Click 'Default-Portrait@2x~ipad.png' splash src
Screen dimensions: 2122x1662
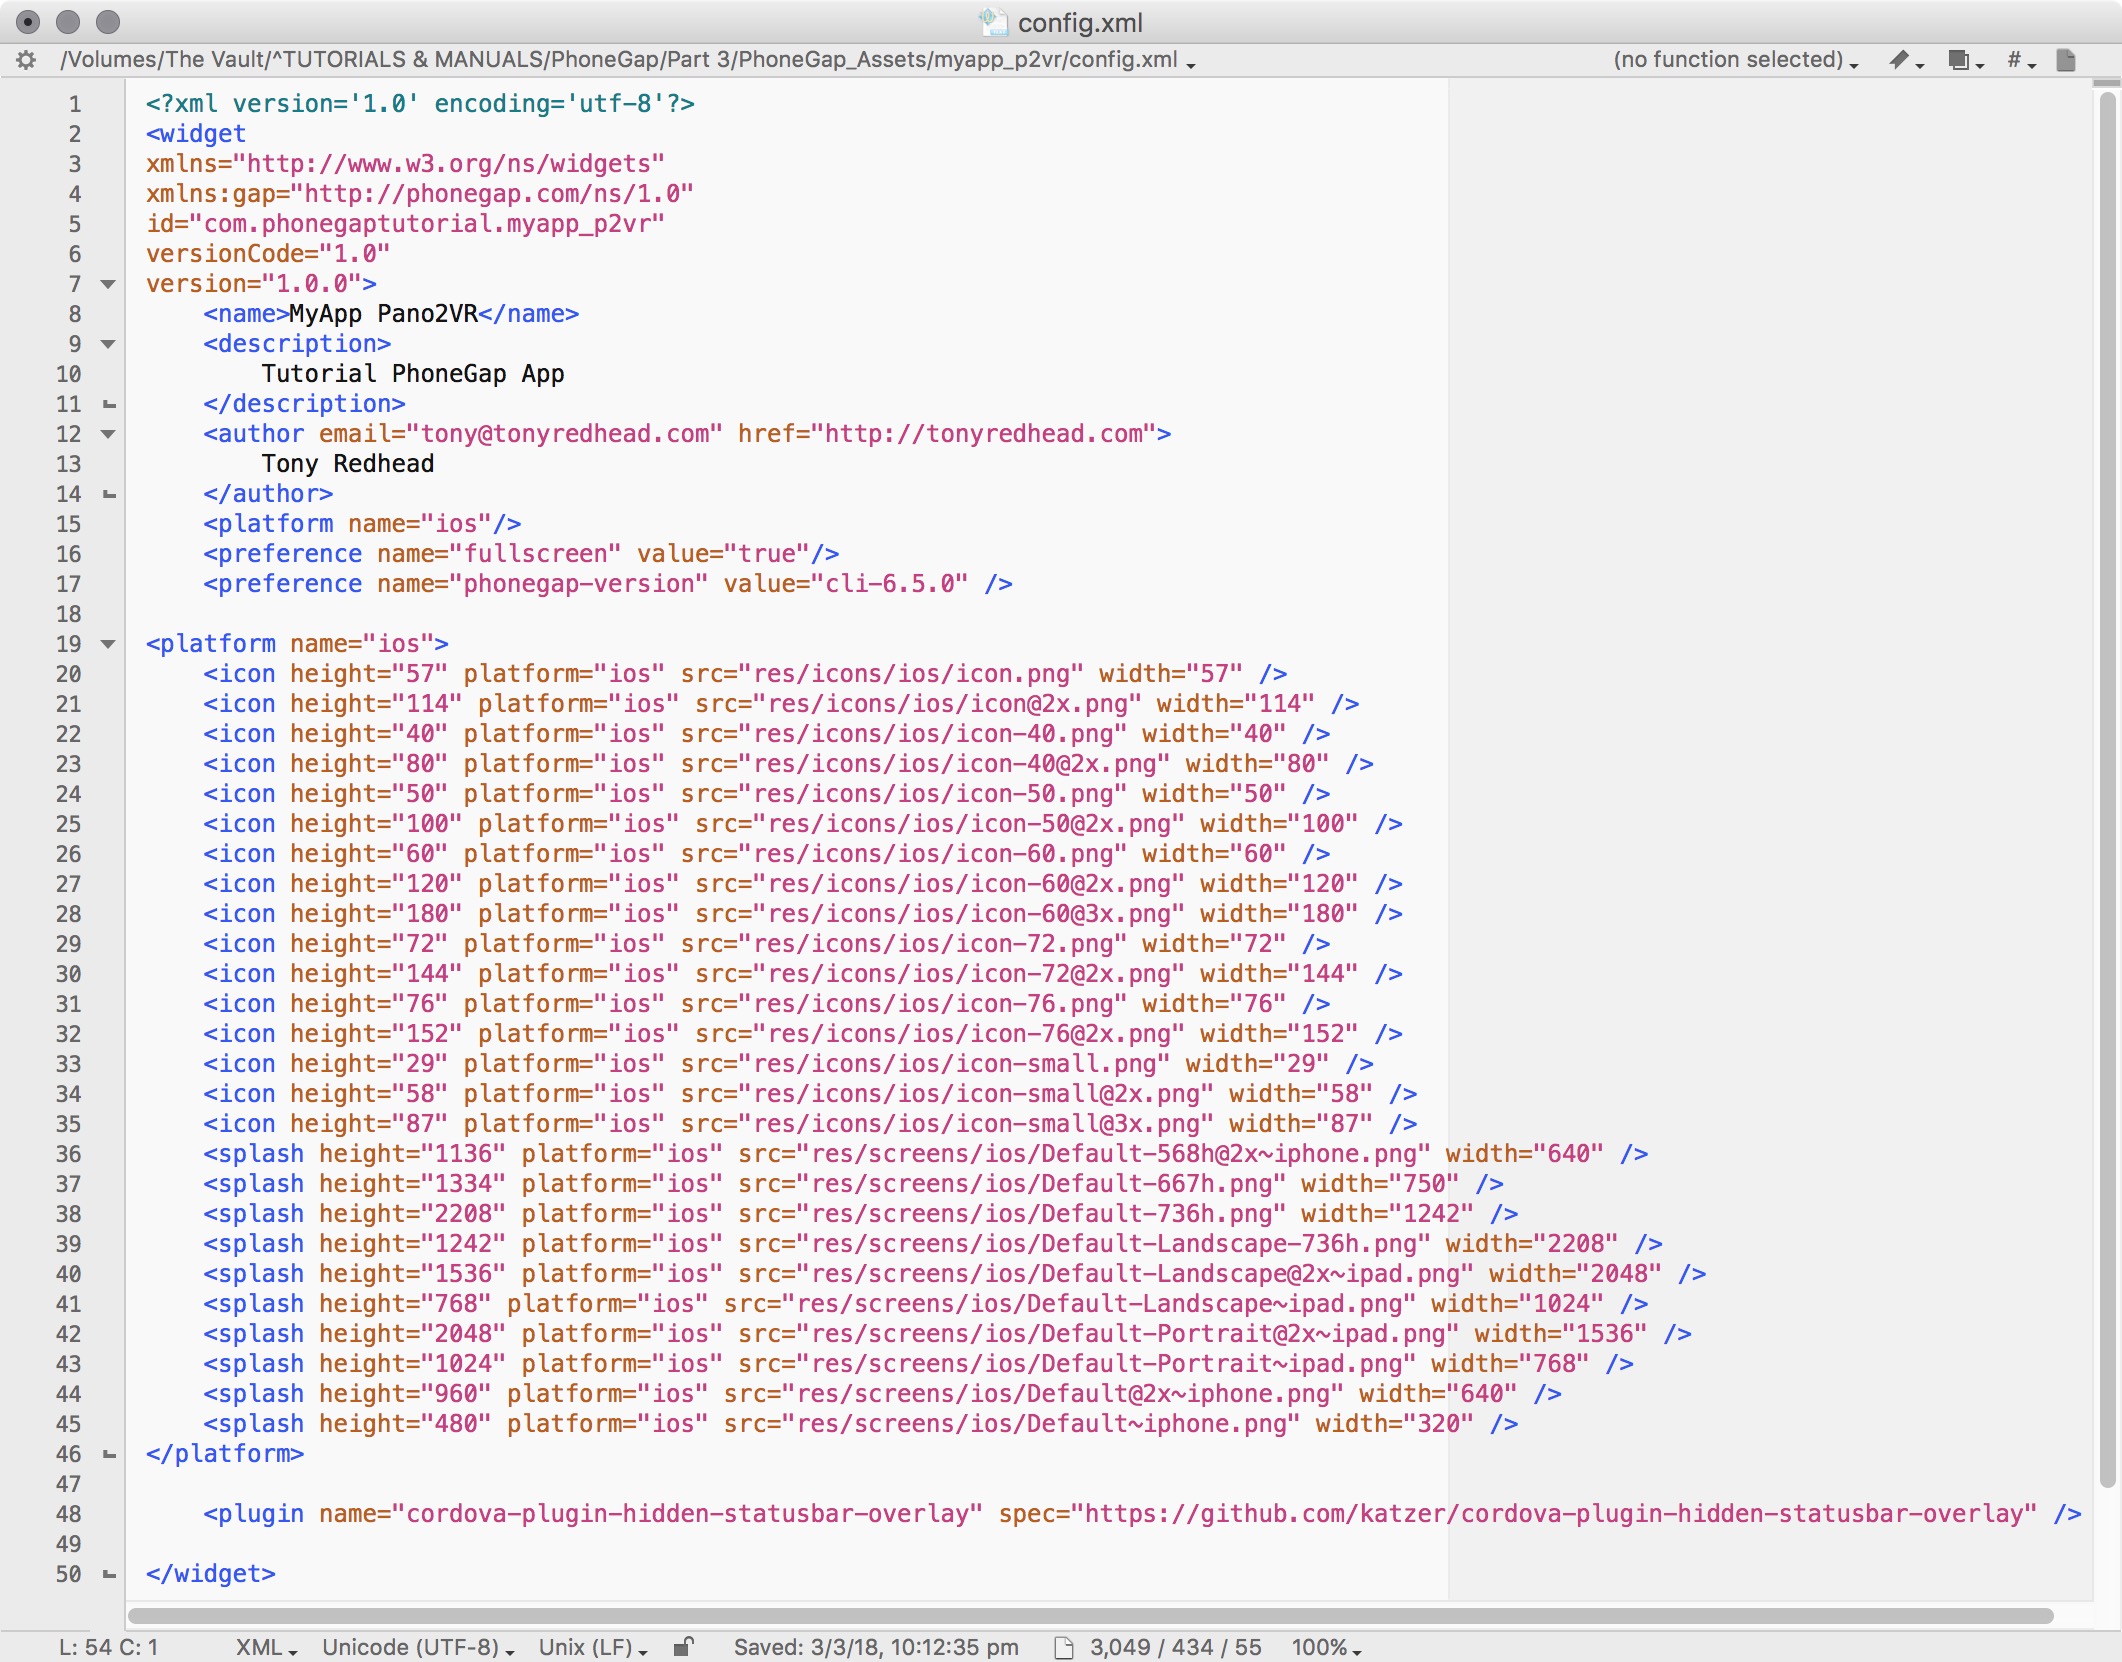(1244, 1334)
